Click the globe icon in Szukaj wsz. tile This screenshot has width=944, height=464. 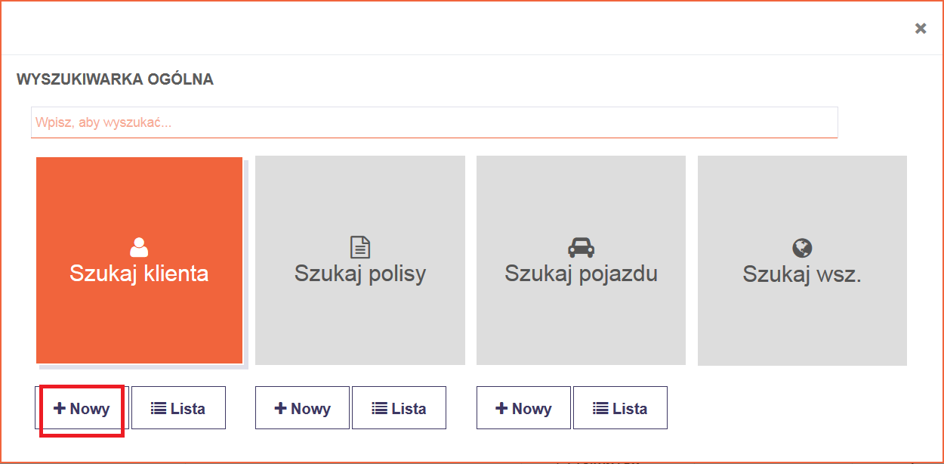coord(802,247)
